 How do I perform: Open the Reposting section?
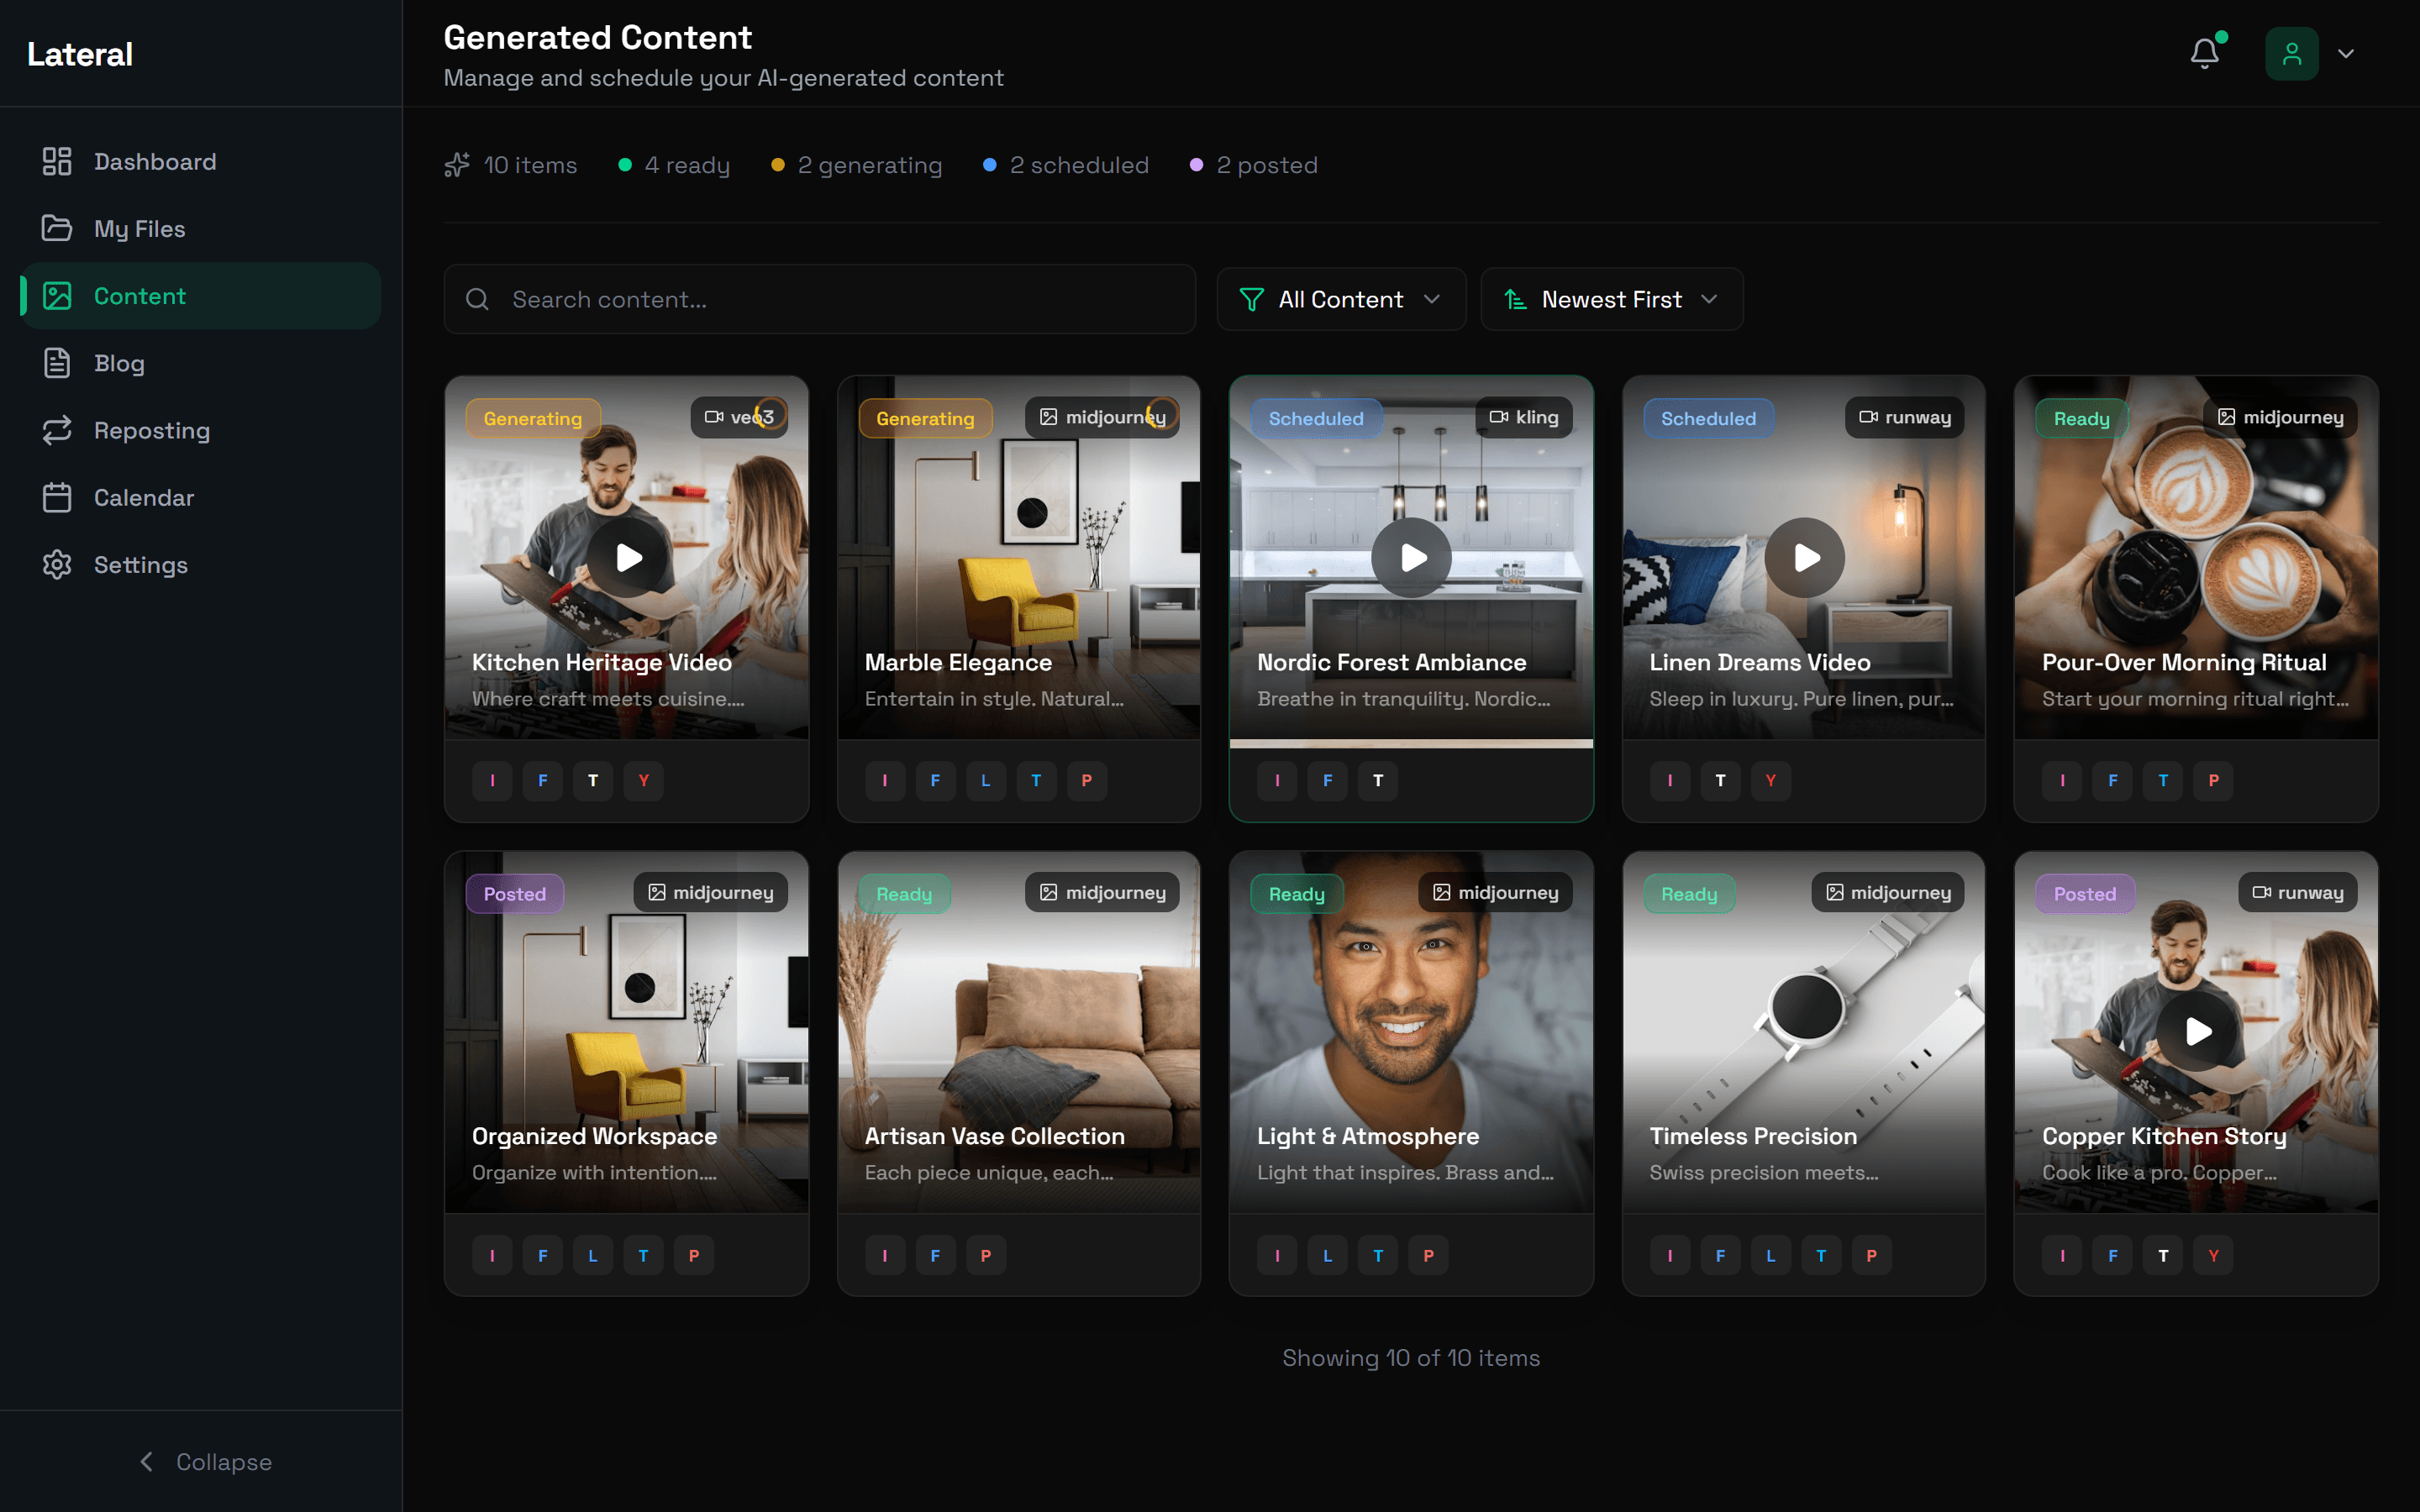[152, 430]
